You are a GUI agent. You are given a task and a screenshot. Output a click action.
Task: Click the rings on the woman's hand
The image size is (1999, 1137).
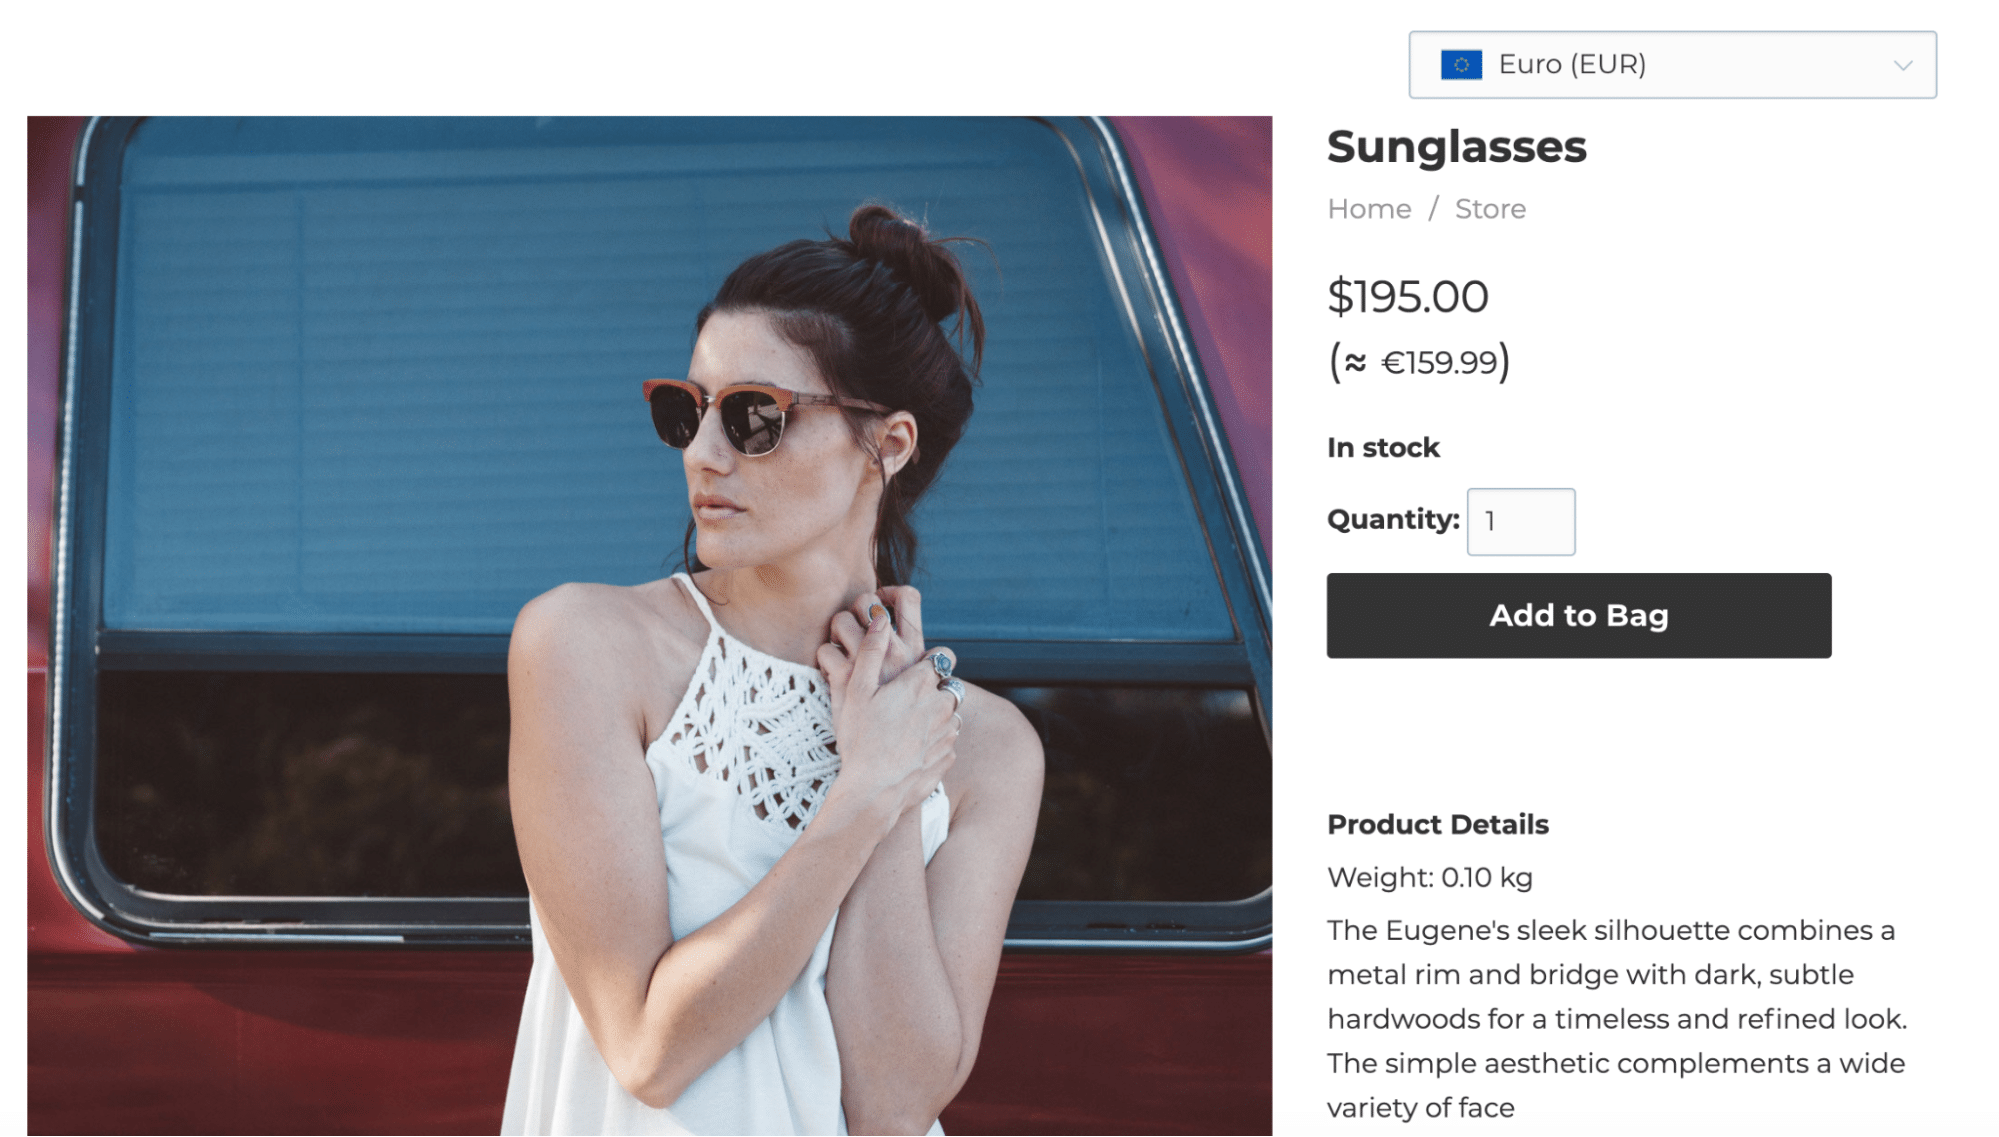(x=945, y=676)
